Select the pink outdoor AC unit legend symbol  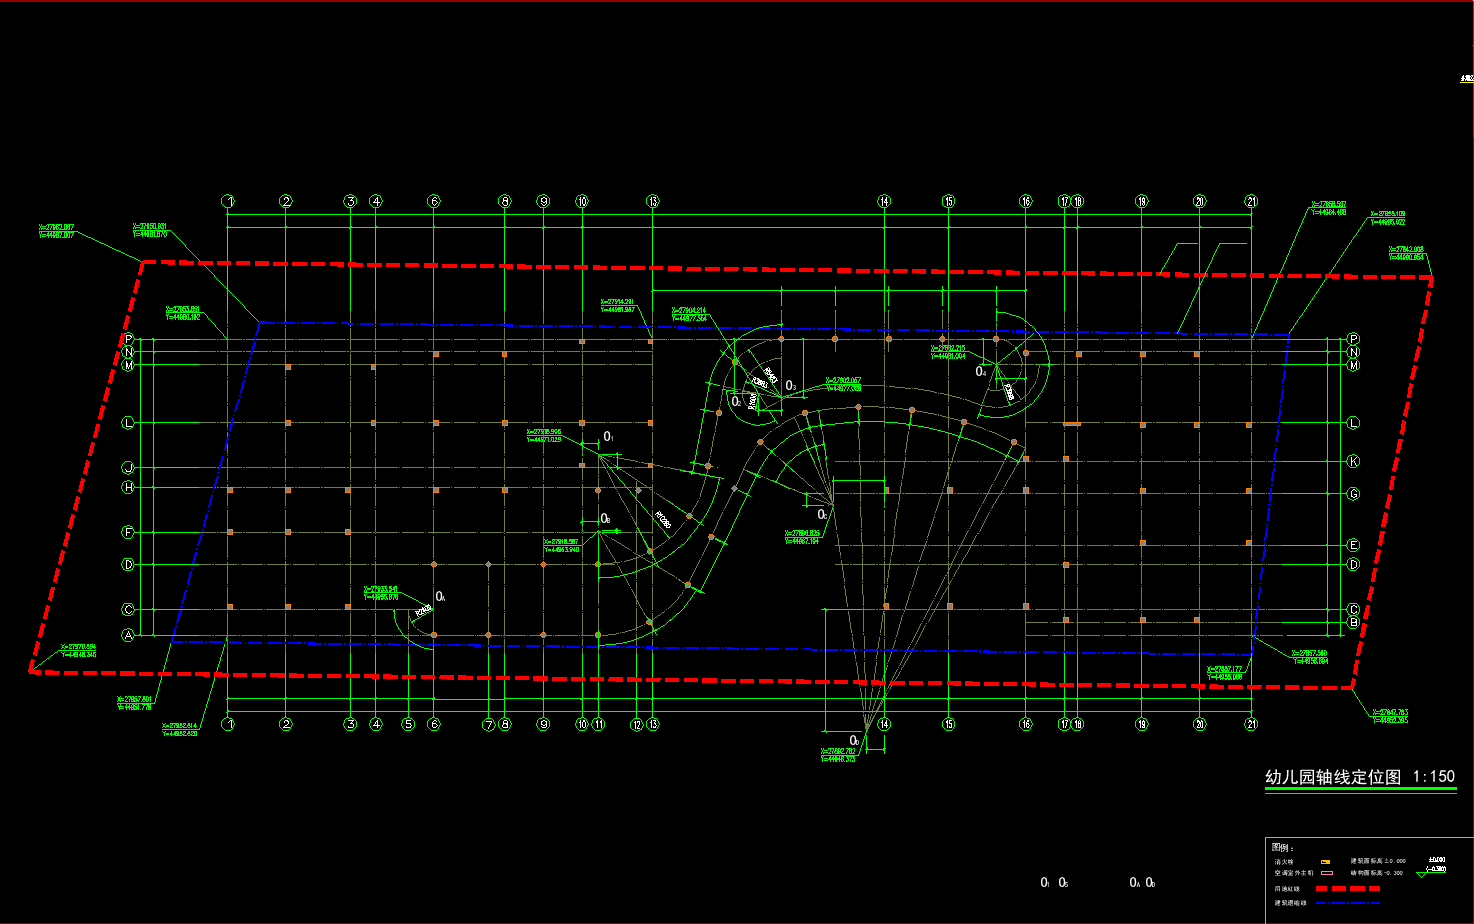[x=1326, y=873]
